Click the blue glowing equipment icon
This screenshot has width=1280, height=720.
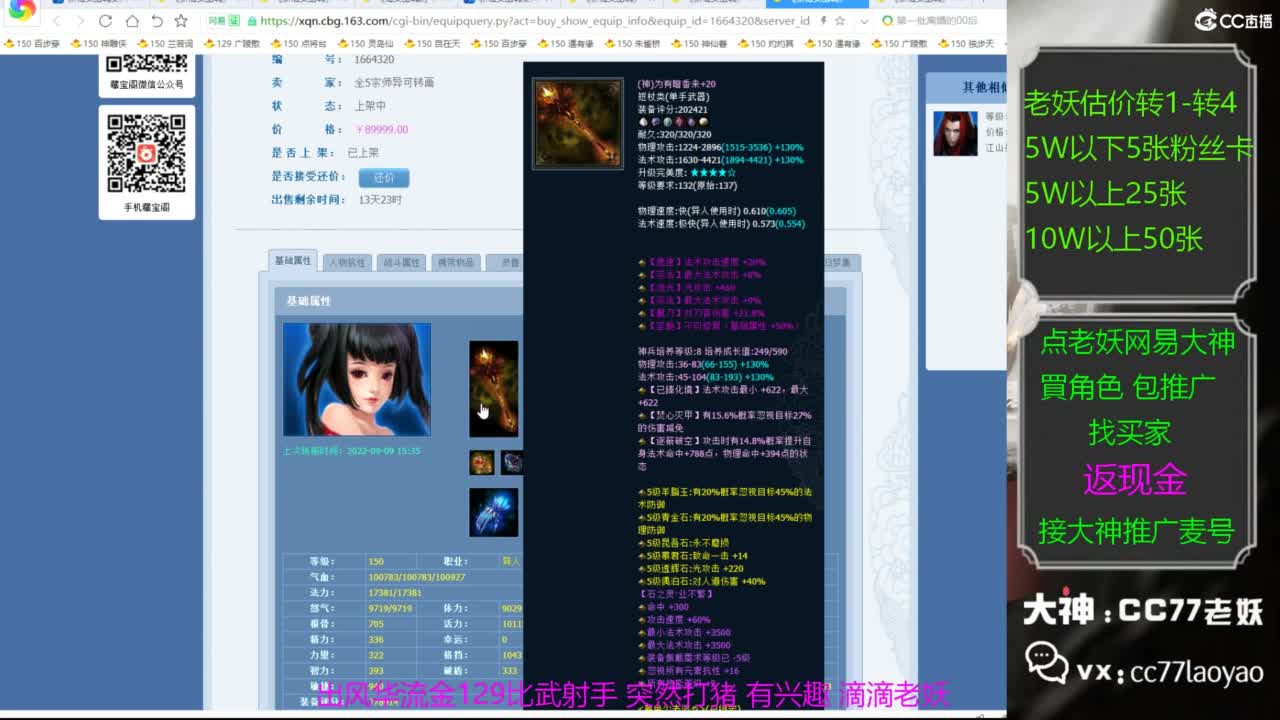[x=494, y=512]
